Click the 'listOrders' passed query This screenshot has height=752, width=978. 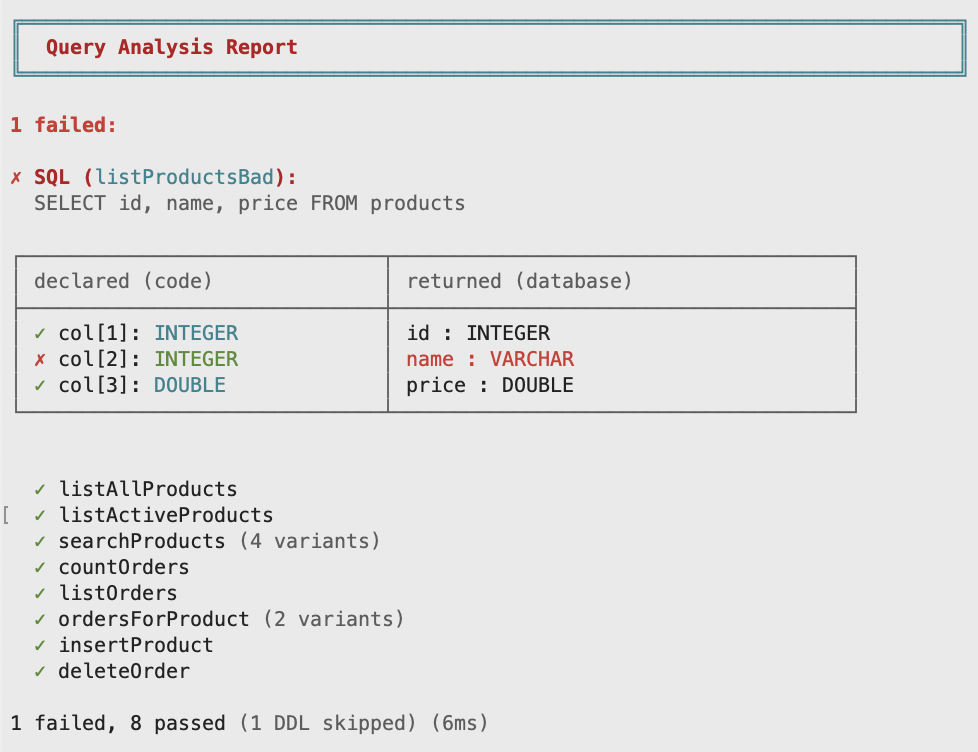click(118, 594)
